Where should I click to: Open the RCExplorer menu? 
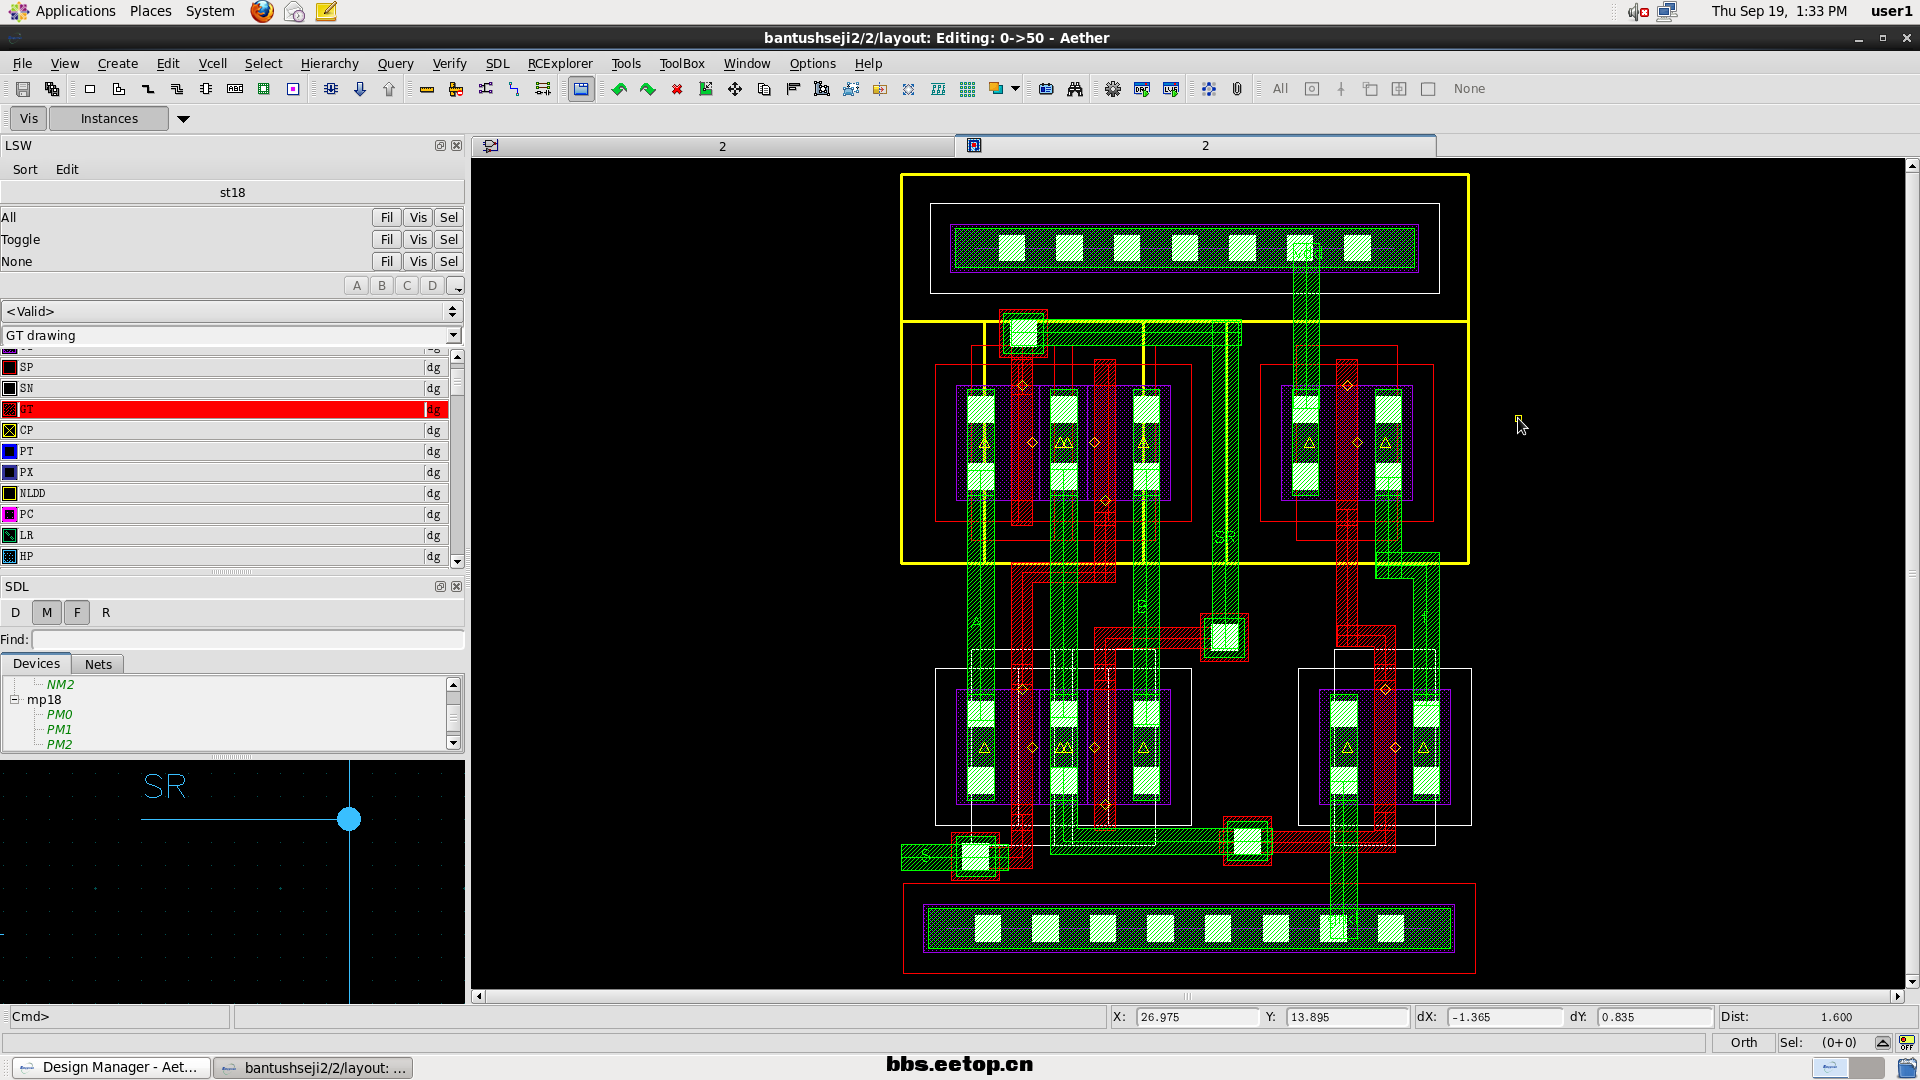(x=559, y=64)
